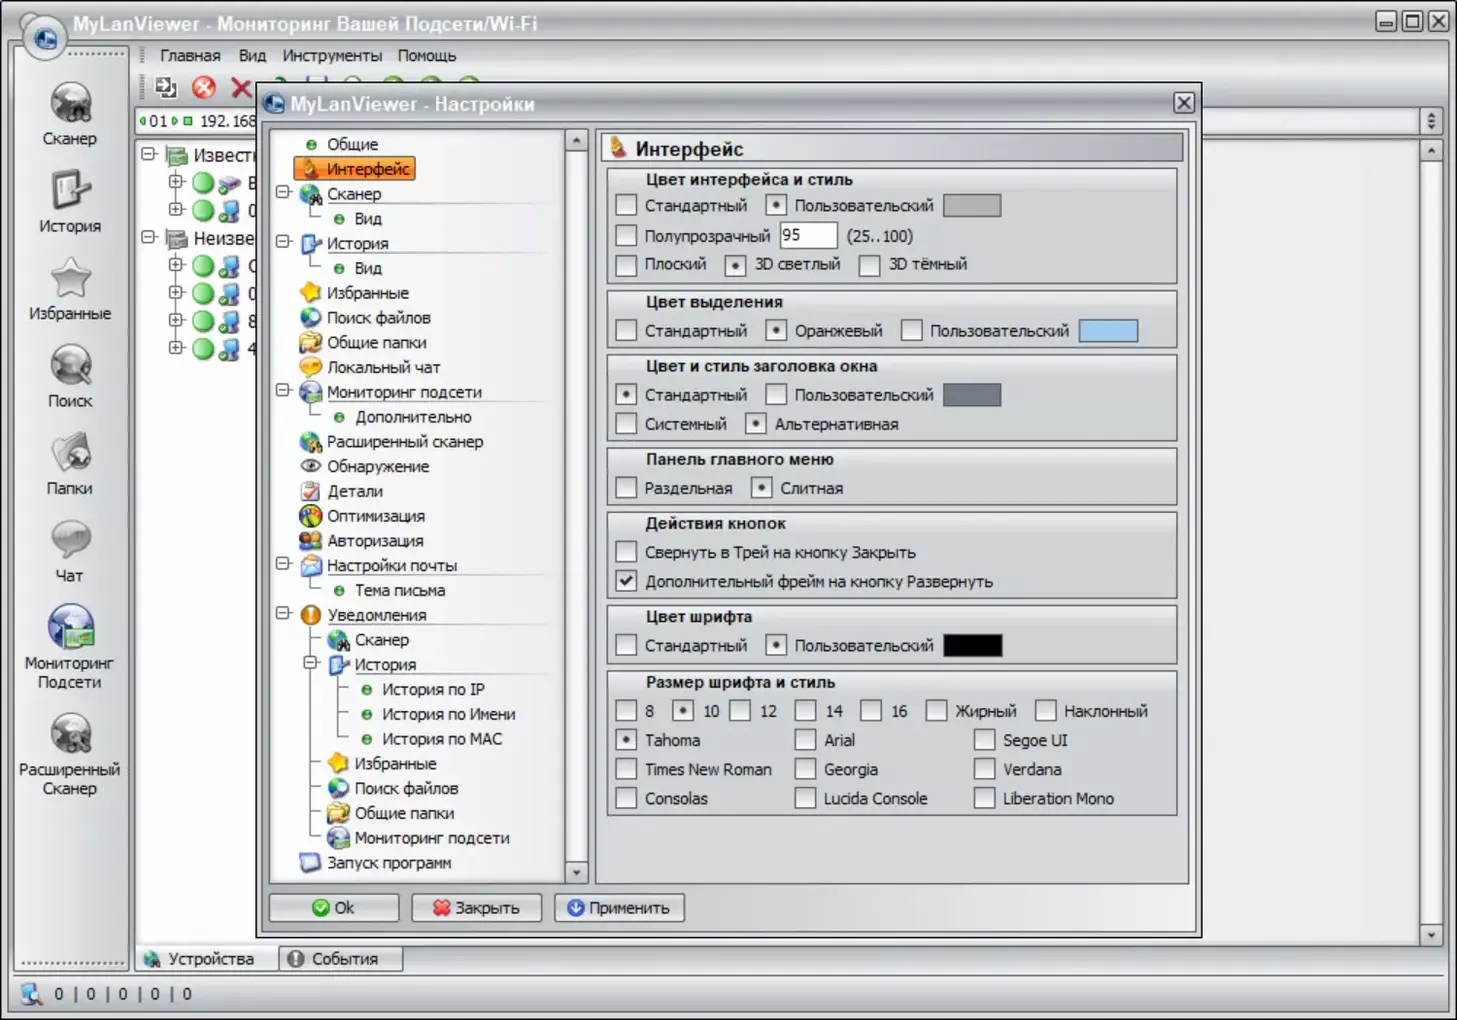The height and width of the screenshot is (1020, 1457).
Task: Click the Избранные star icon in sidebar
Action: click(70, 279)
